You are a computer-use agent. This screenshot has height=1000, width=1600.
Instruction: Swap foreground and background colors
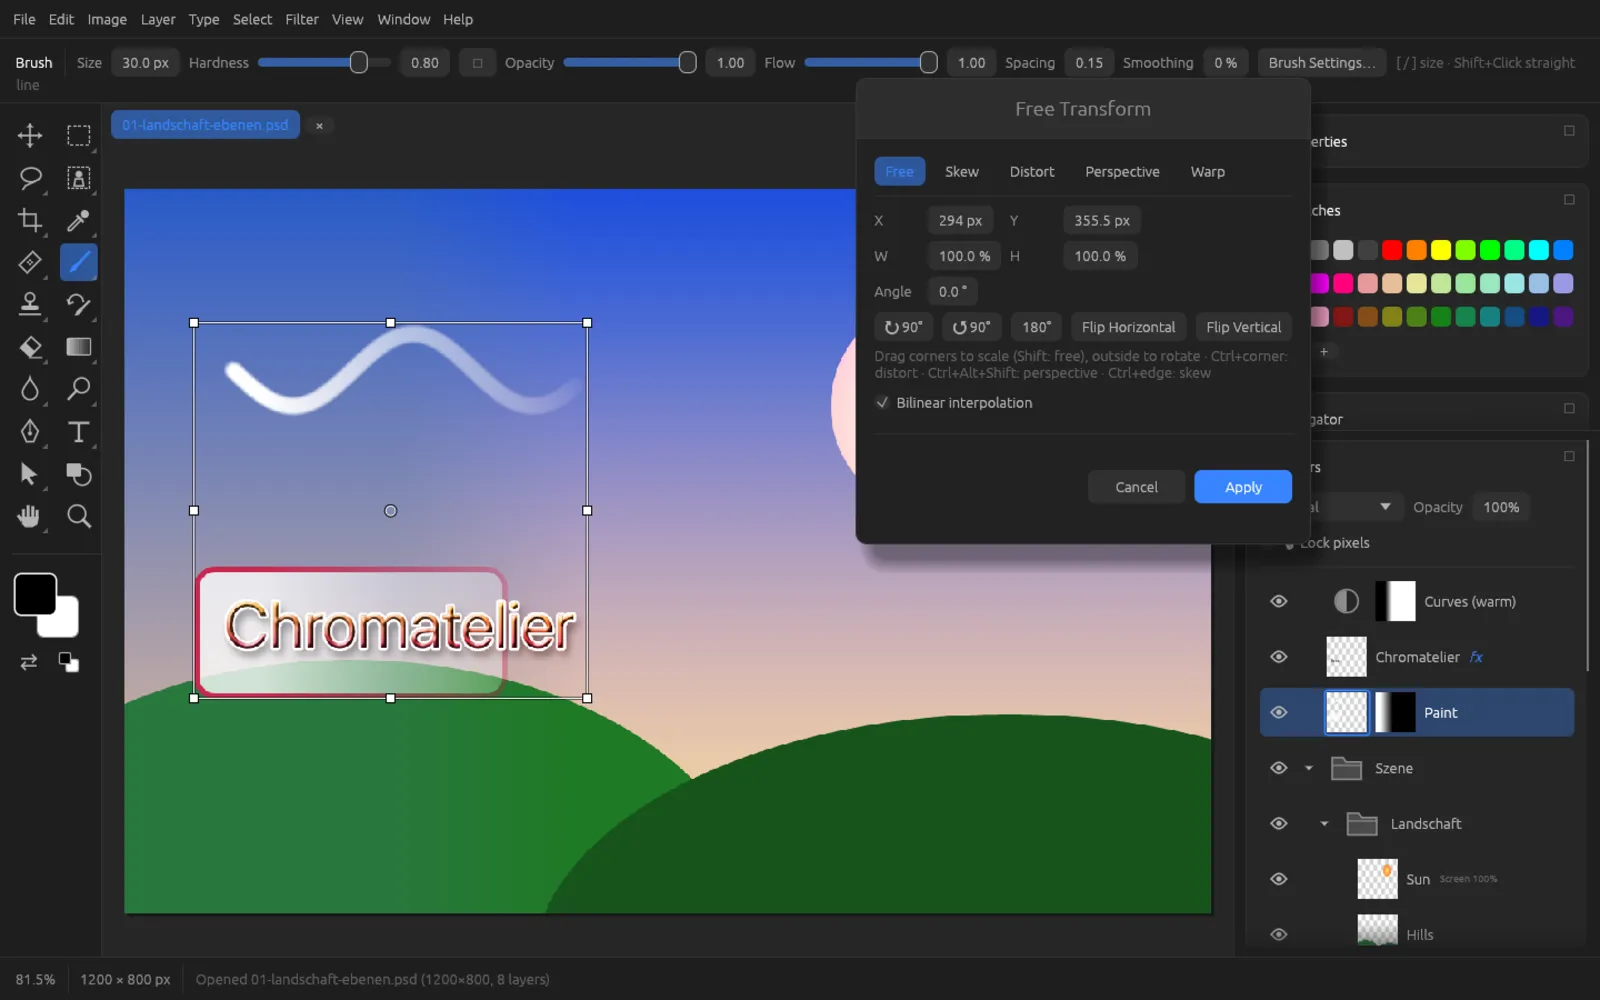[x=29, y=662]
